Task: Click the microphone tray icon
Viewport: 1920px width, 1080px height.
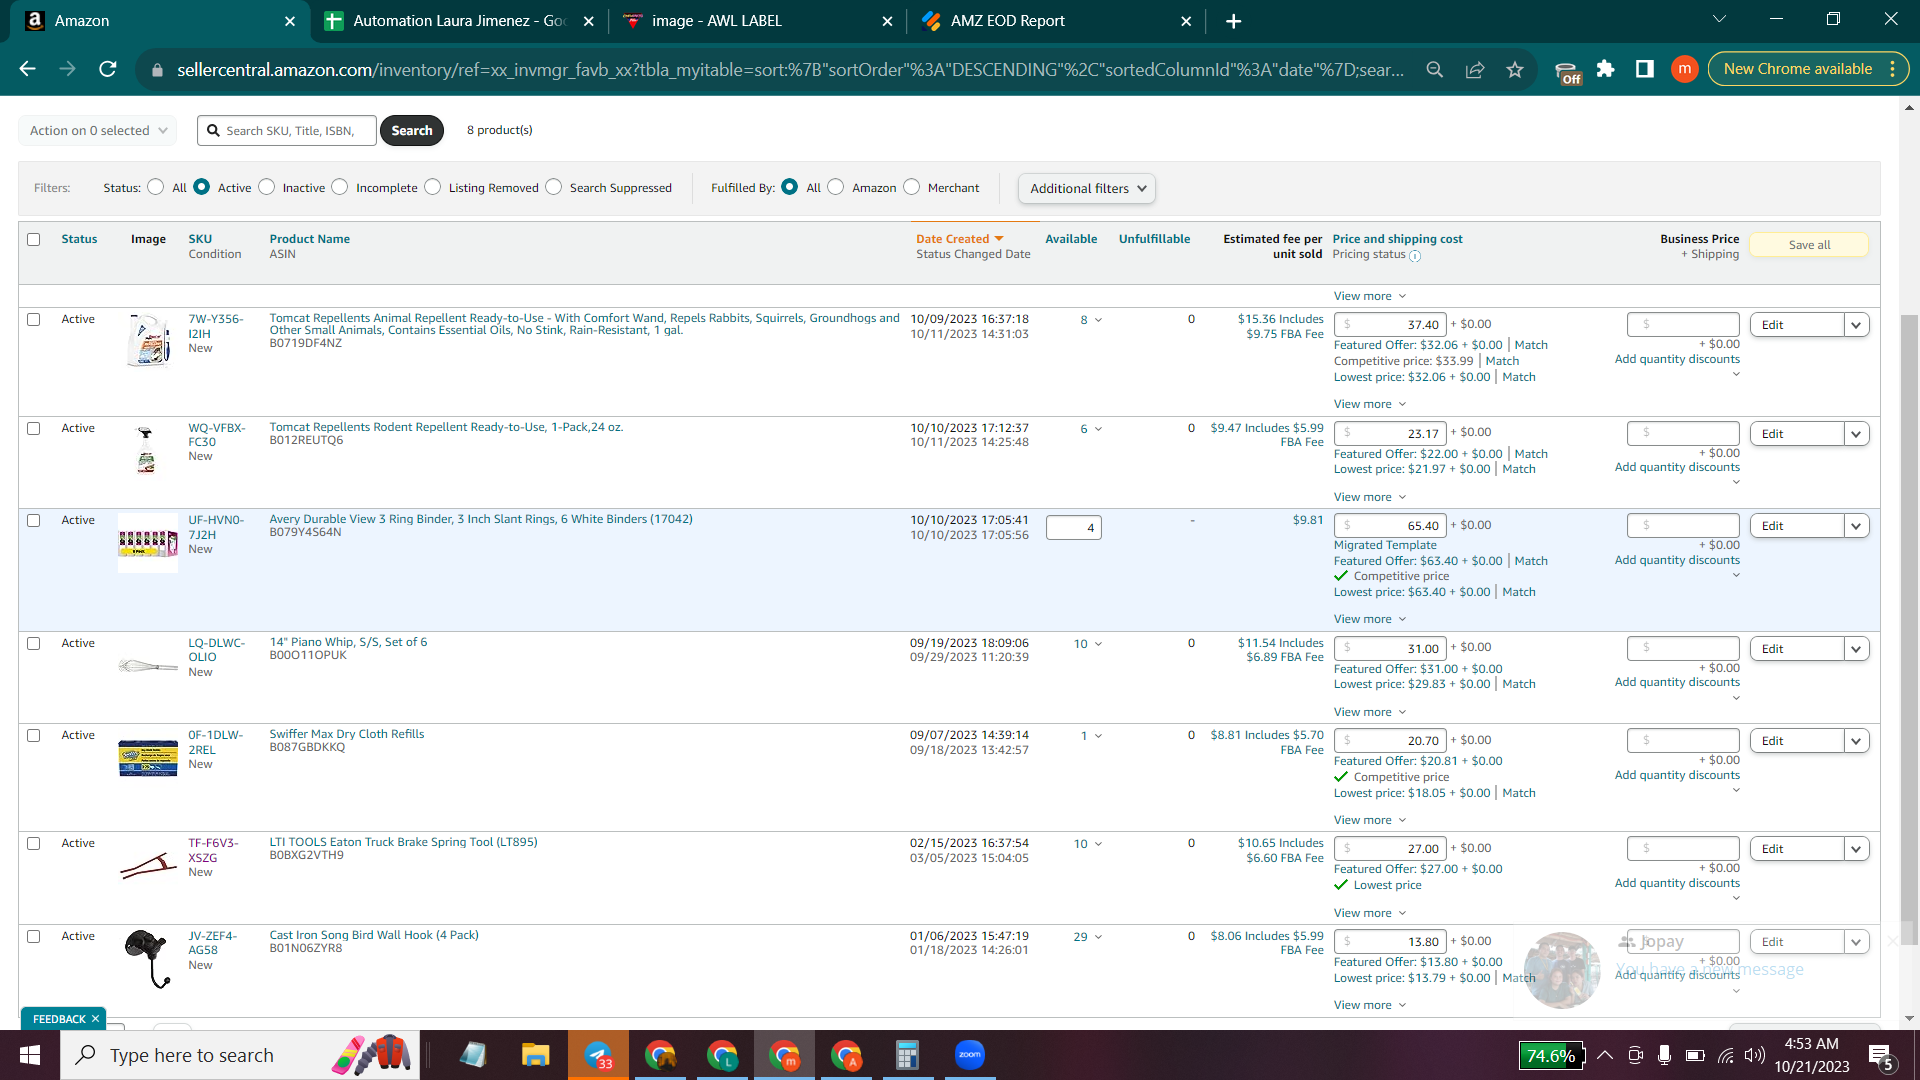Action: [1665, 1055]
